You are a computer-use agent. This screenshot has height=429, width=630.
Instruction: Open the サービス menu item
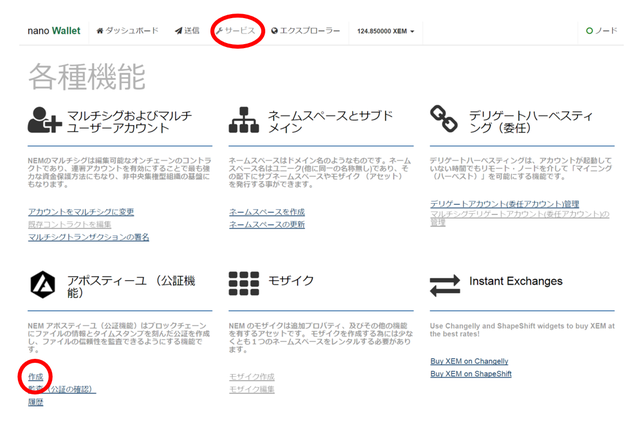click(236, 31)
